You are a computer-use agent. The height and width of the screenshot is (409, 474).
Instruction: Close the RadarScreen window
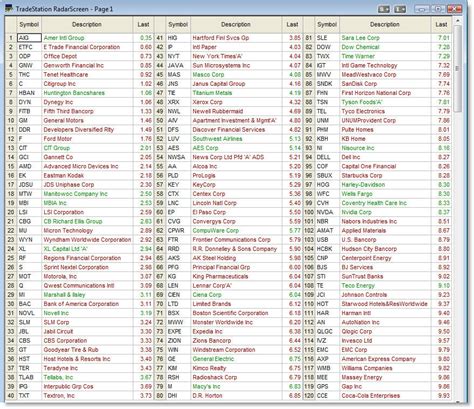pyautogui.click(x=454, y=9)
